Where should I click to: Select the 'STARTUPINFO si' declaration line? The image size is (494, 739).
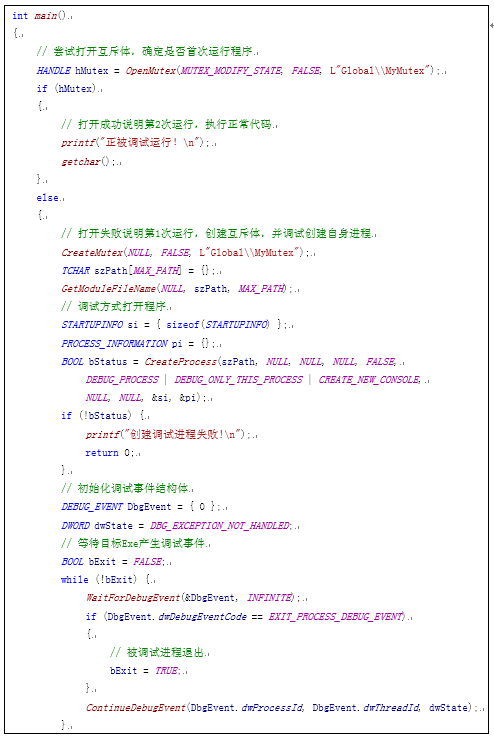click(x=174, y=325)
